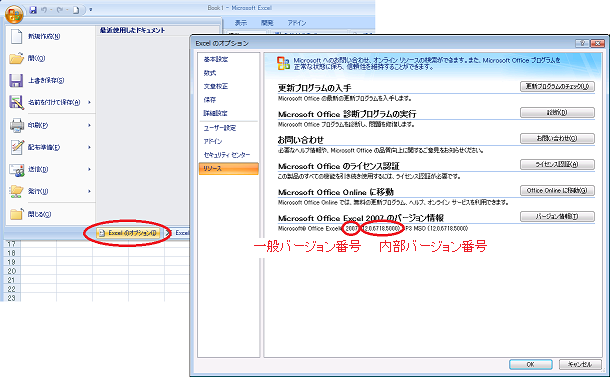The height and width of the screenshot is (382, 612).
Task: Click the Save icon in Quick Access Toolbar
Action: pyautogui.click(x=33, y=10)
